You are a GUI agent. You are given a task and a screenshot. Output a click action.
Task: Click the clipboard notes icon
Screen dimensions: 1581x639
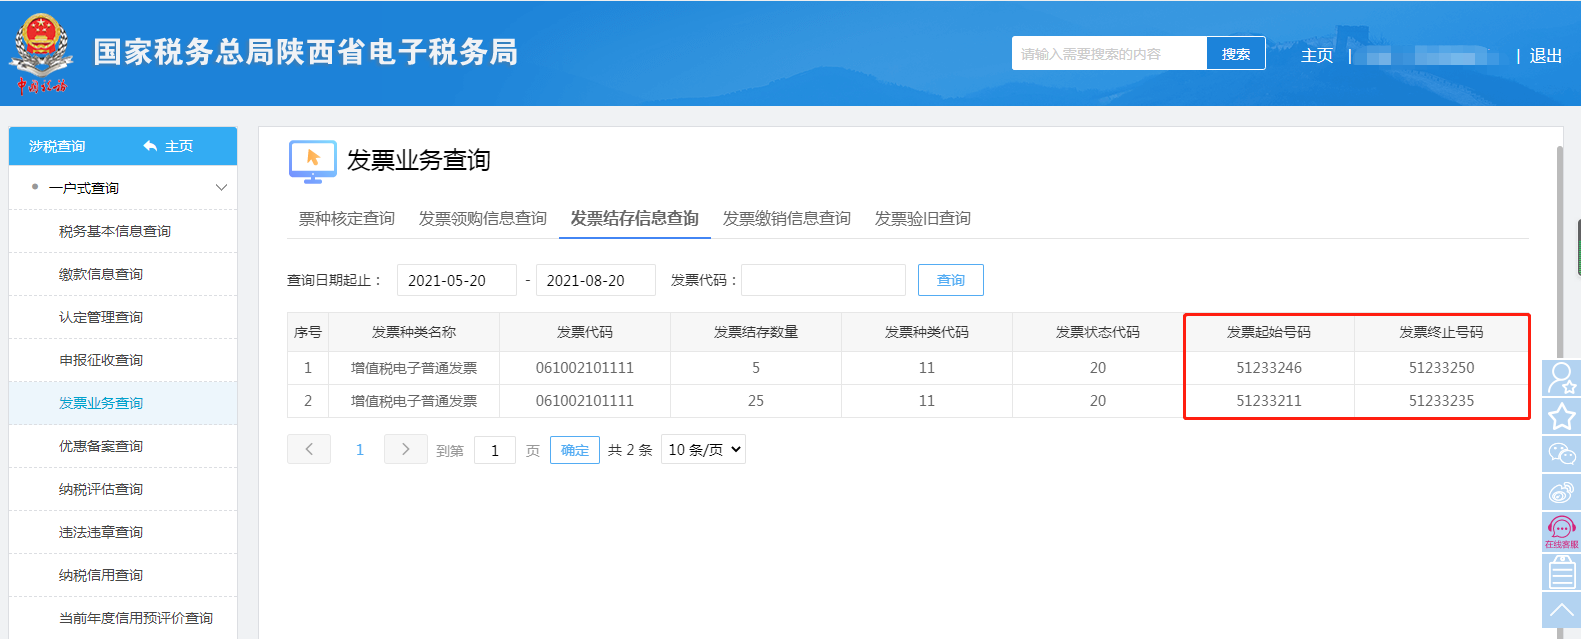(1561, 572)
